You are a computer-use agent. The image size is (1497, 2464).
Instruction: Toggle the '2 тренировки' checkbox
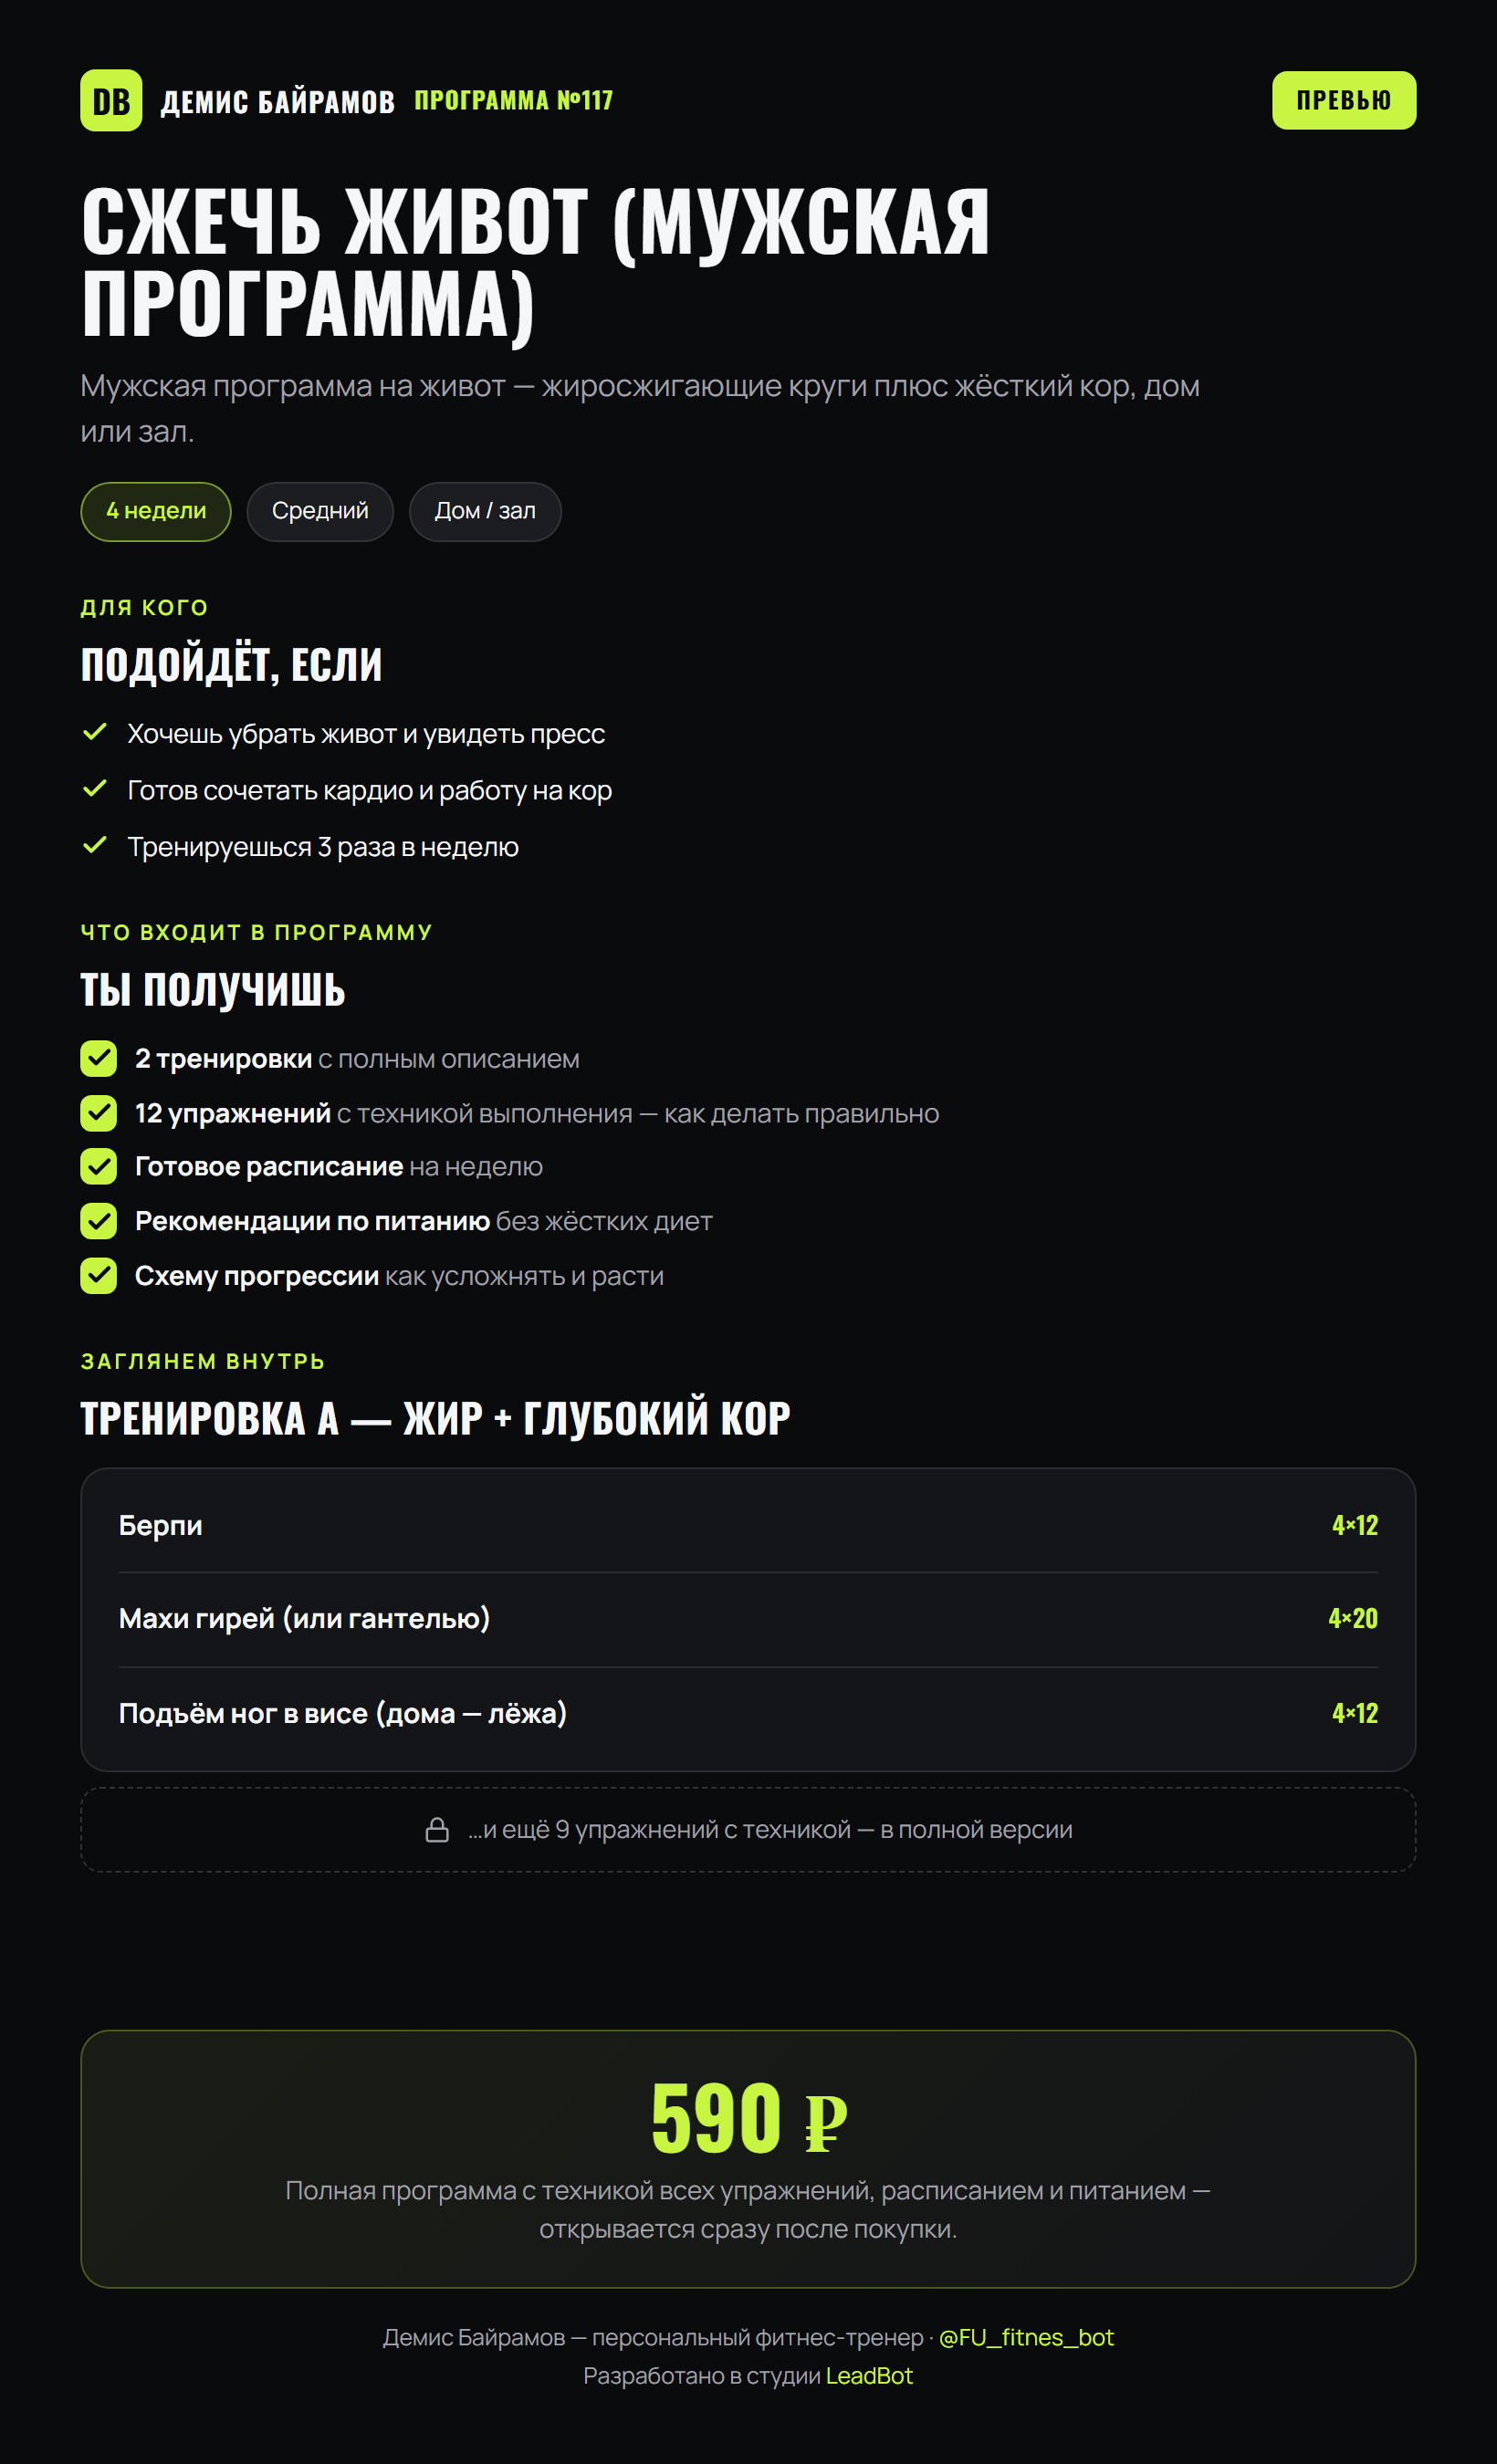tap(98, 1058)
